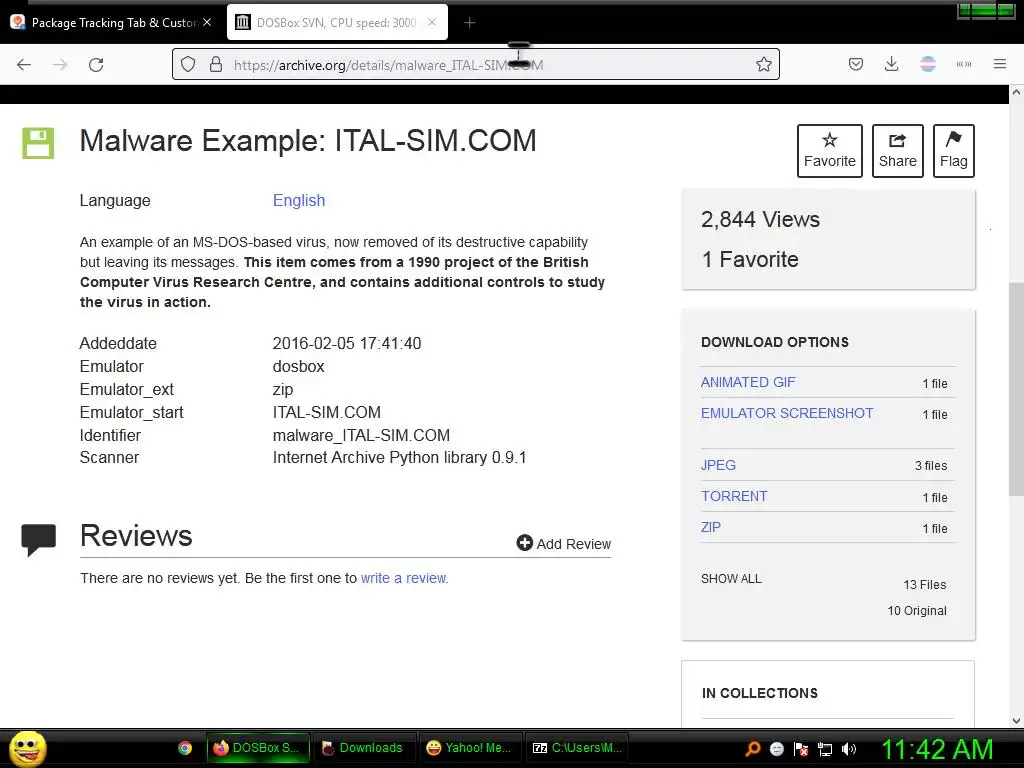
Task: Switch to Package Tracking Tab
Action: pyautogui.click(x=112, y=22)
